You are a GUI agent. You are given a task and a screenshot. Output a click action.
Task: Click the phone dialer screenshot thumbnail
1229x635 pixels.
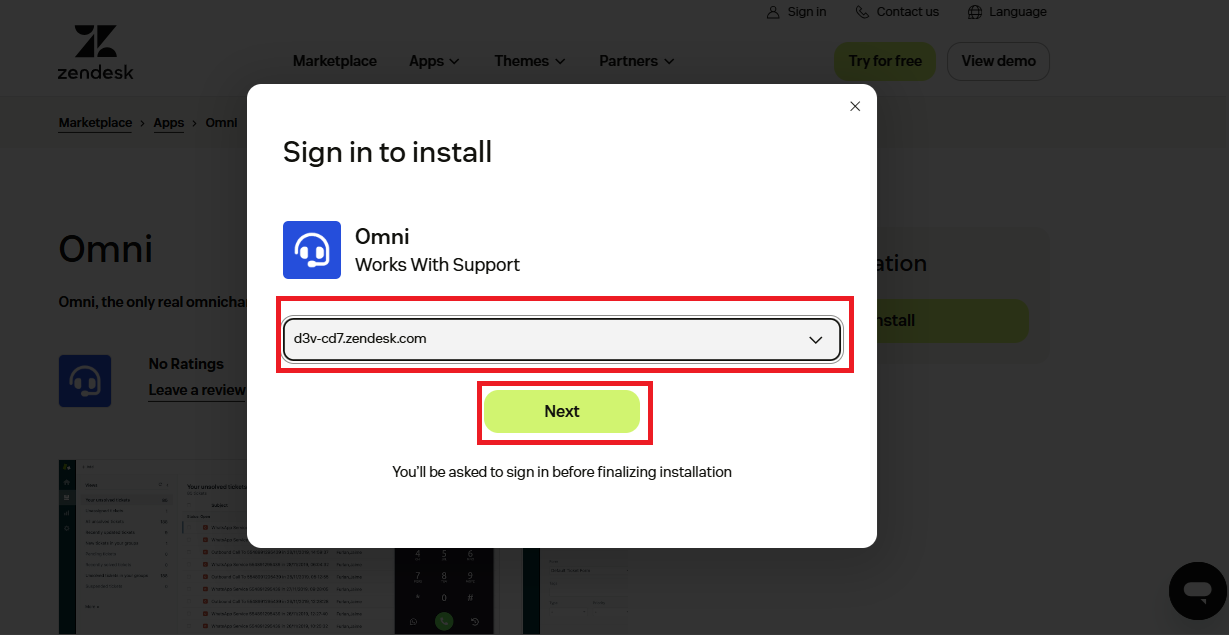click(445, 590)
